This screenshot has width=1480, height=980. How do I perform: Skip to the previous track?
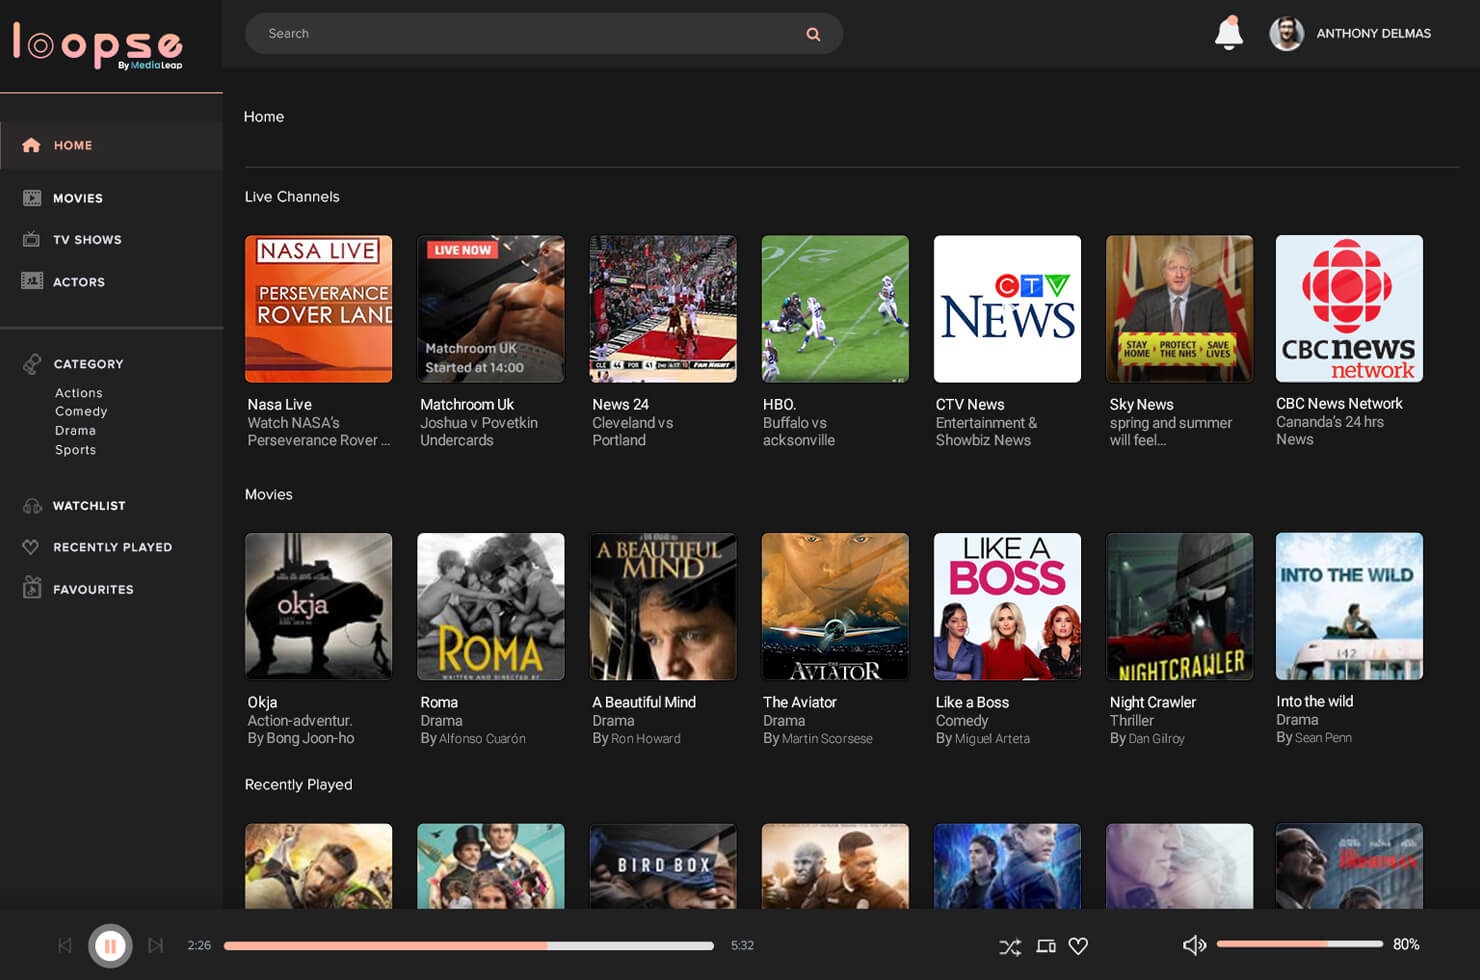click(65, 945)
